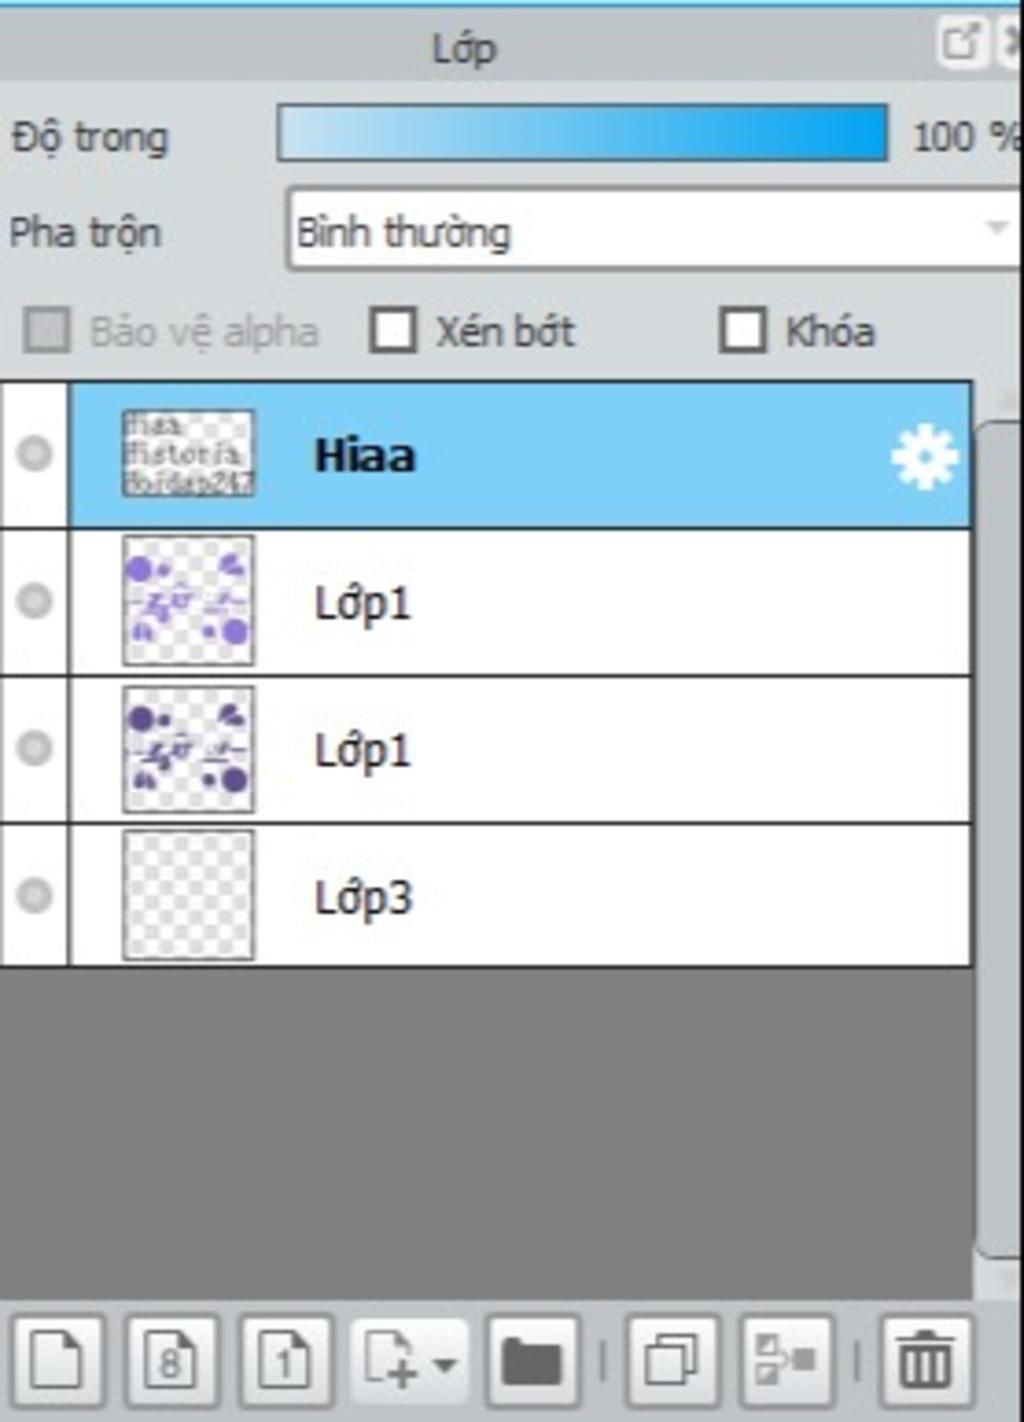Toggle visibility of the Hiaa layer
This screenshot has width=1024, height=1422.
tap(34, 454)
